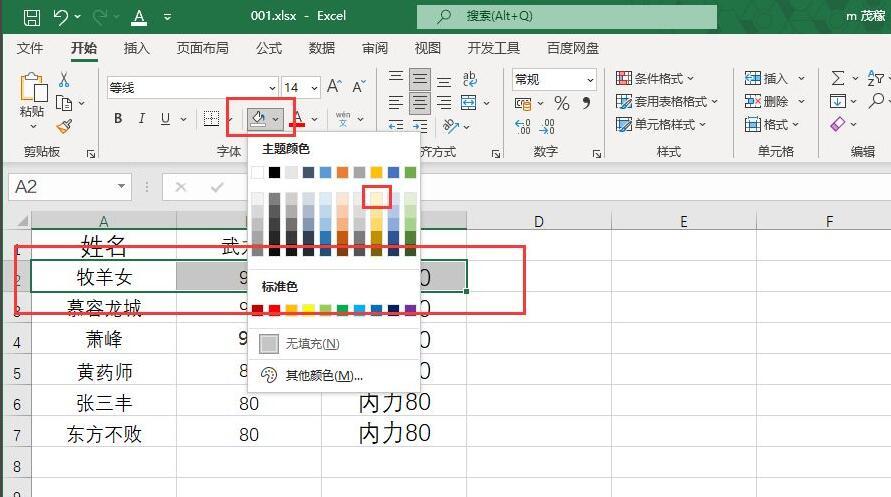
Task: Click the Percent Style icon
Action: [562, 103]
